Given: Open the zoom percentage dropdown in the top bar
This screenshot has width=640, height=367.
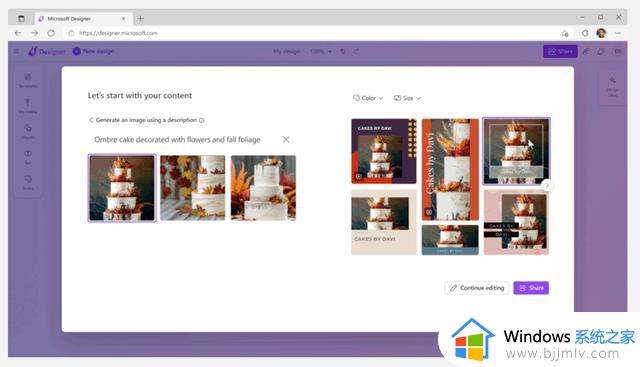Looking at the screenshot, I should coord(321,51).
